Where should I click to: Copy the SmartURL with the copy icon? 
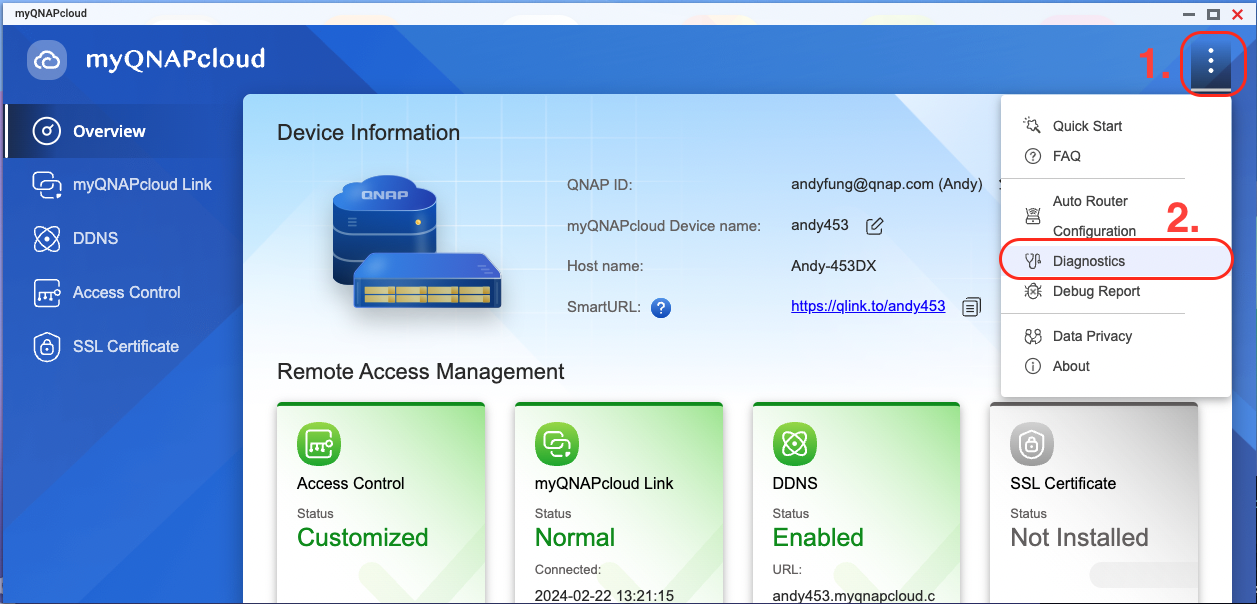[x=971, y=307]
